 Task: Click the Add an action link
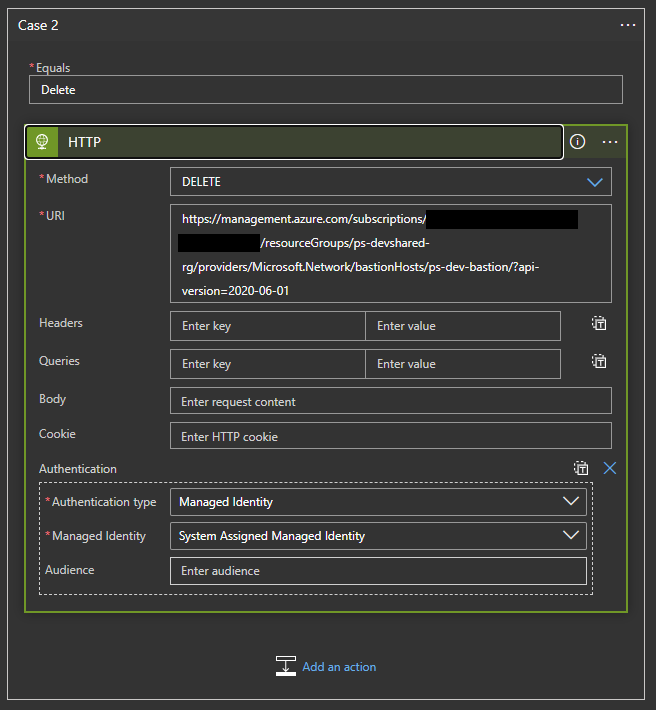tap(339, 667)
